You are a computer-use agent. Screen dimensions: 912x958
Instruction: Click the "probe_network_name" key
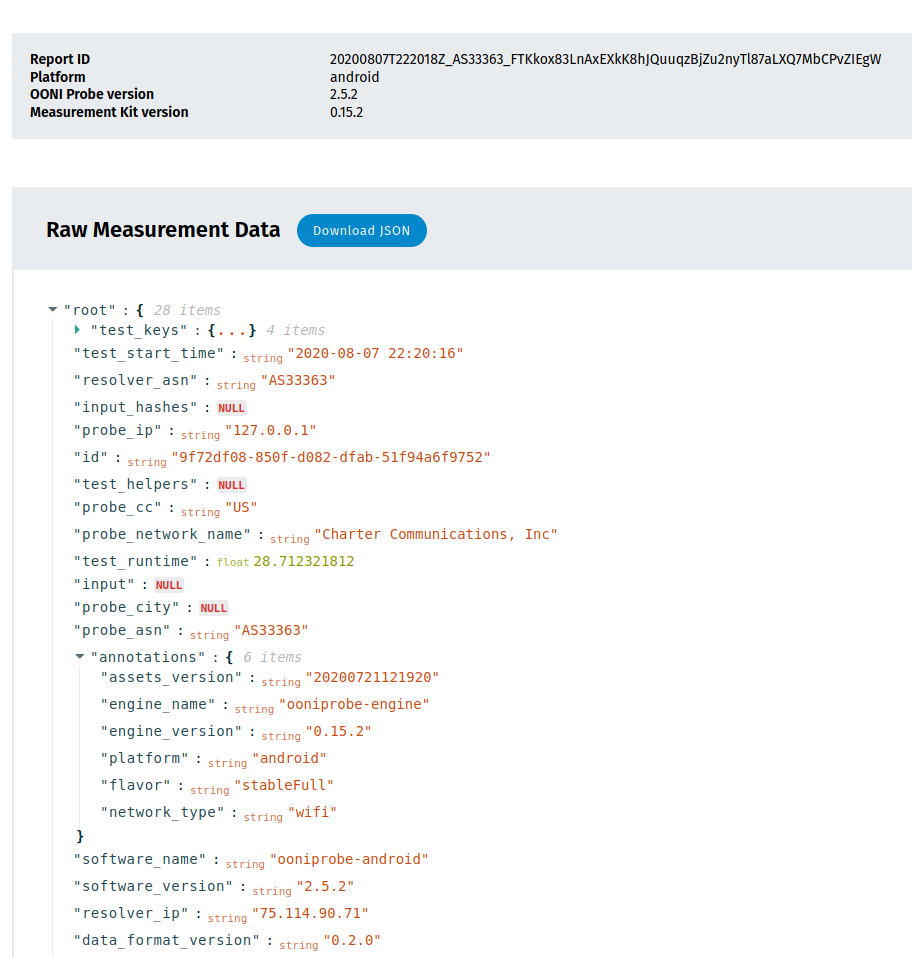[162, 534]
